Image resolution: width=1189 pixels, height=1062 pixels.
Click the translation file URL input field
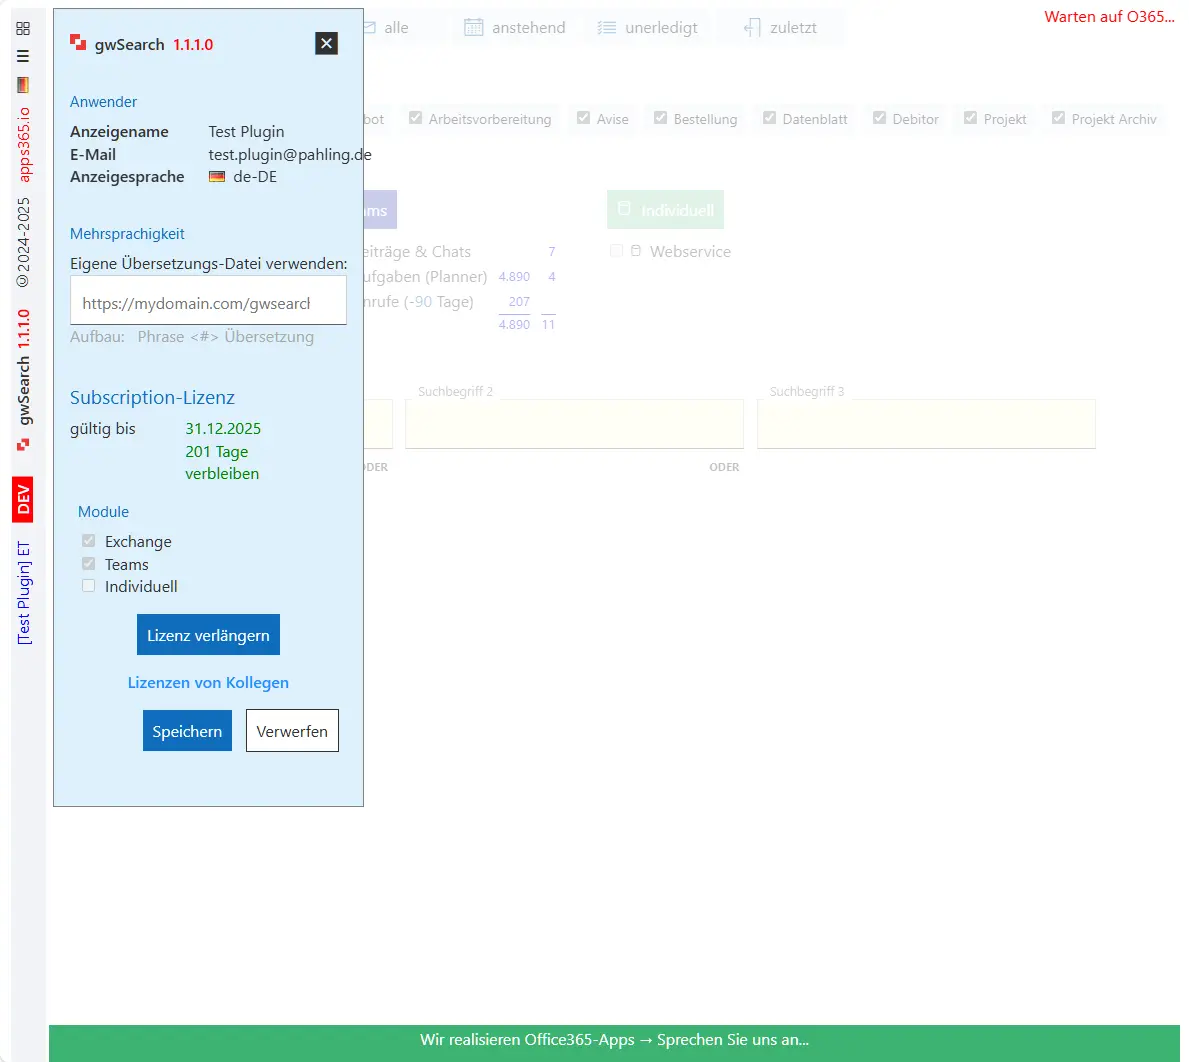208,299
